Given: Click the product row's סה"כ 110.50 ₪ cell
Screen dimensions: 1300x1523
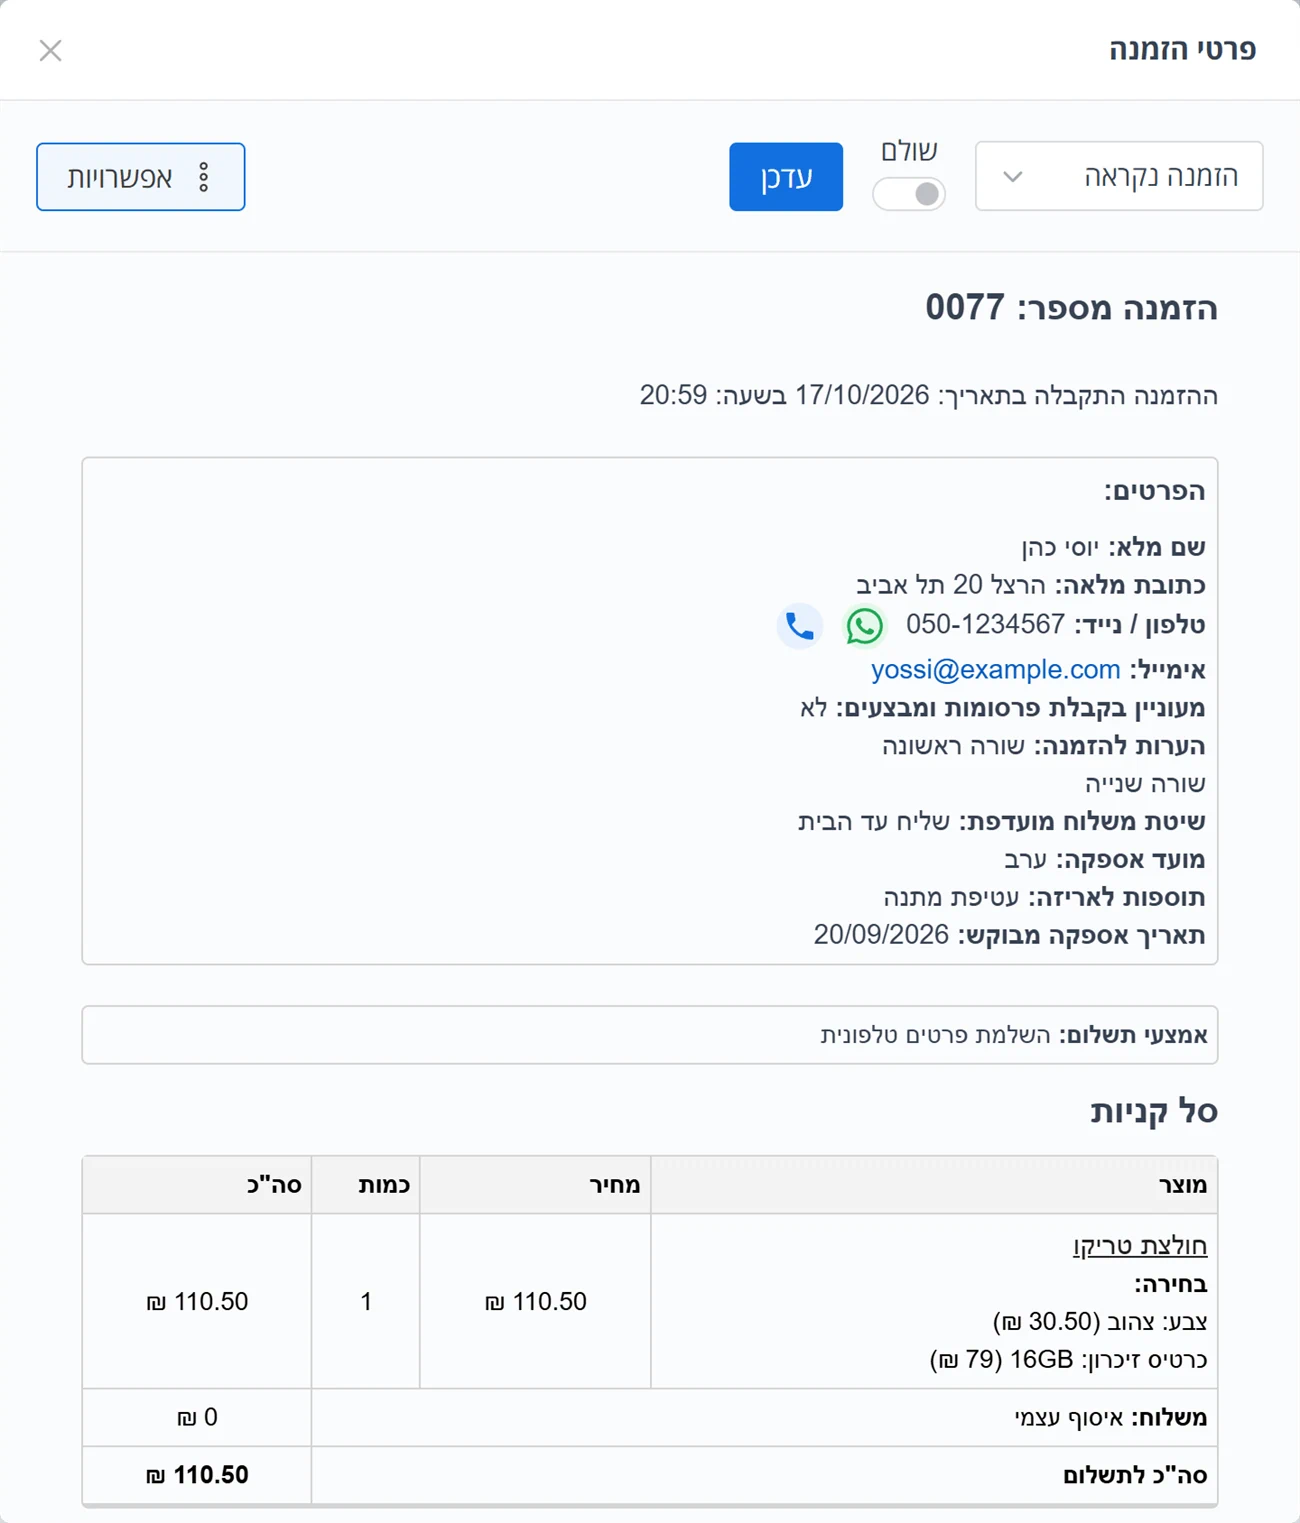Looking at the screenshot, I should (197, 1302).
